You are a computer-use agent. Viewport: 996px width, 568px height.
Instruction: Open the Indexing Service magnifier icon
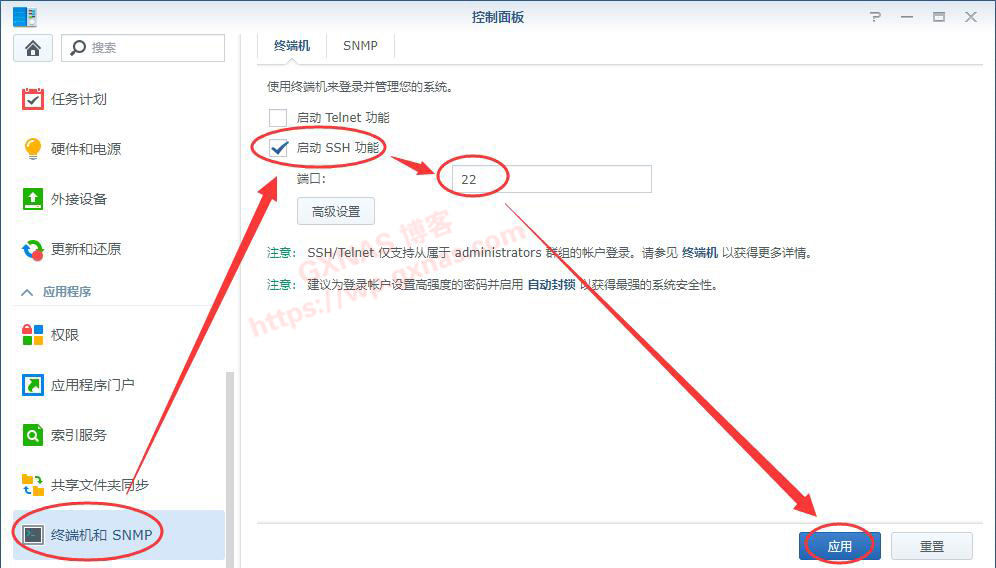[32, 435]
